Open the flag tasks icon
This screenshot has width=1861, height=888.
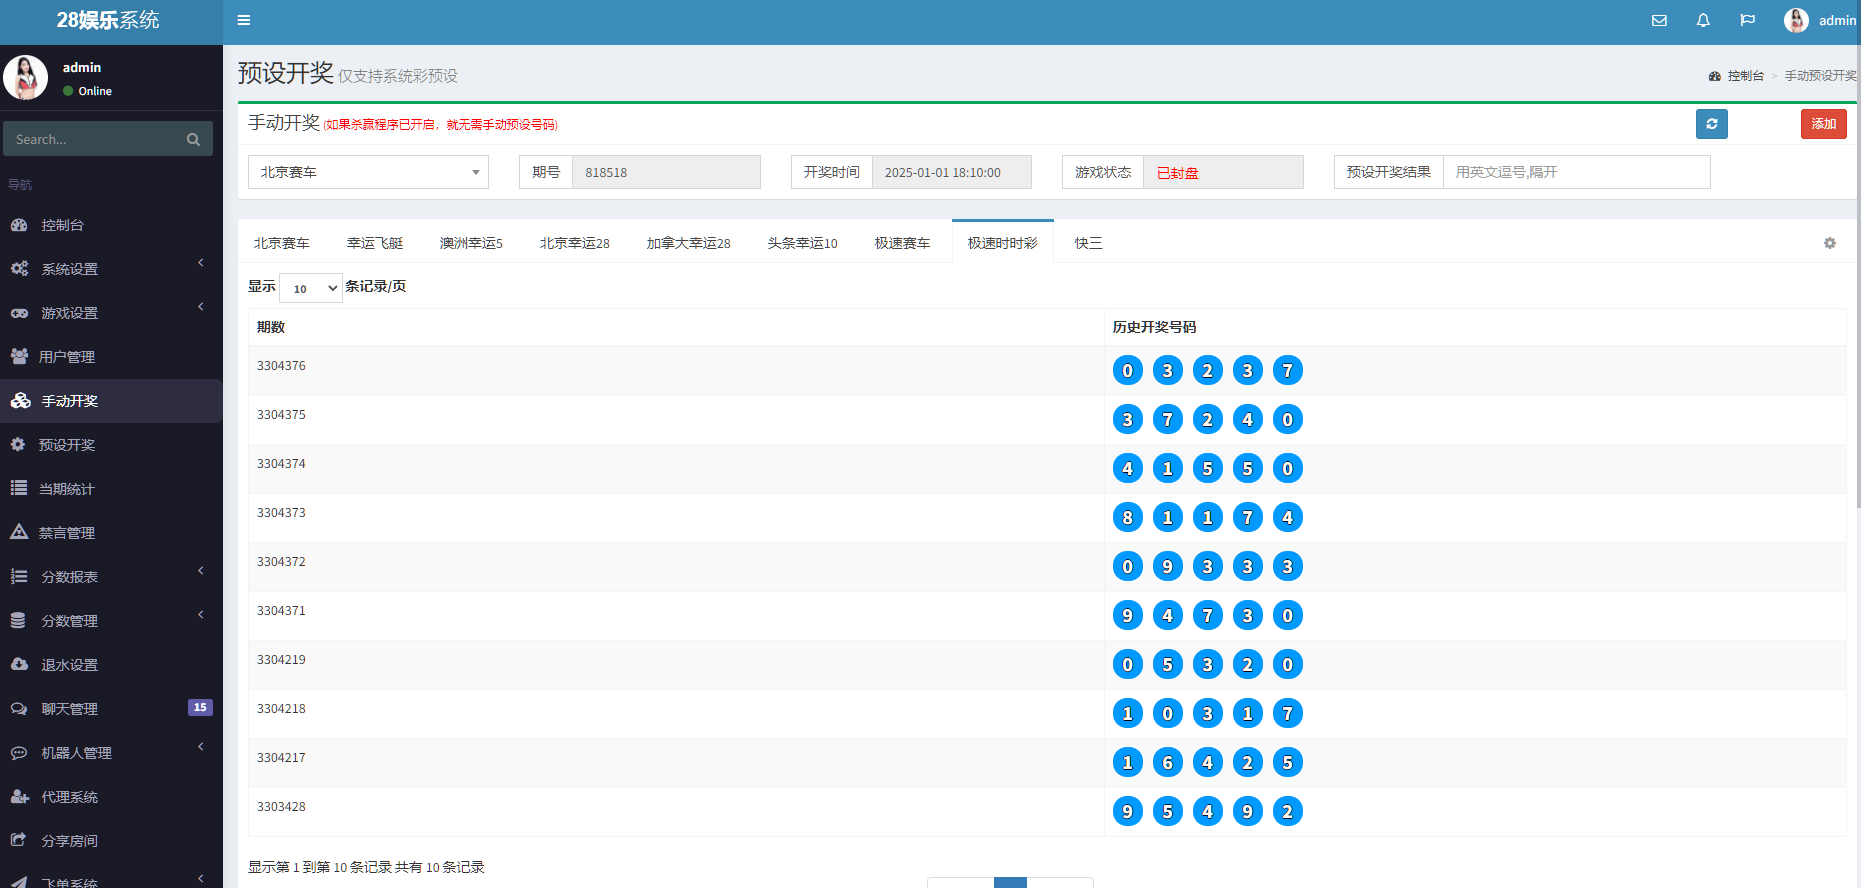pyautogui.click(x=1747, y=20)
